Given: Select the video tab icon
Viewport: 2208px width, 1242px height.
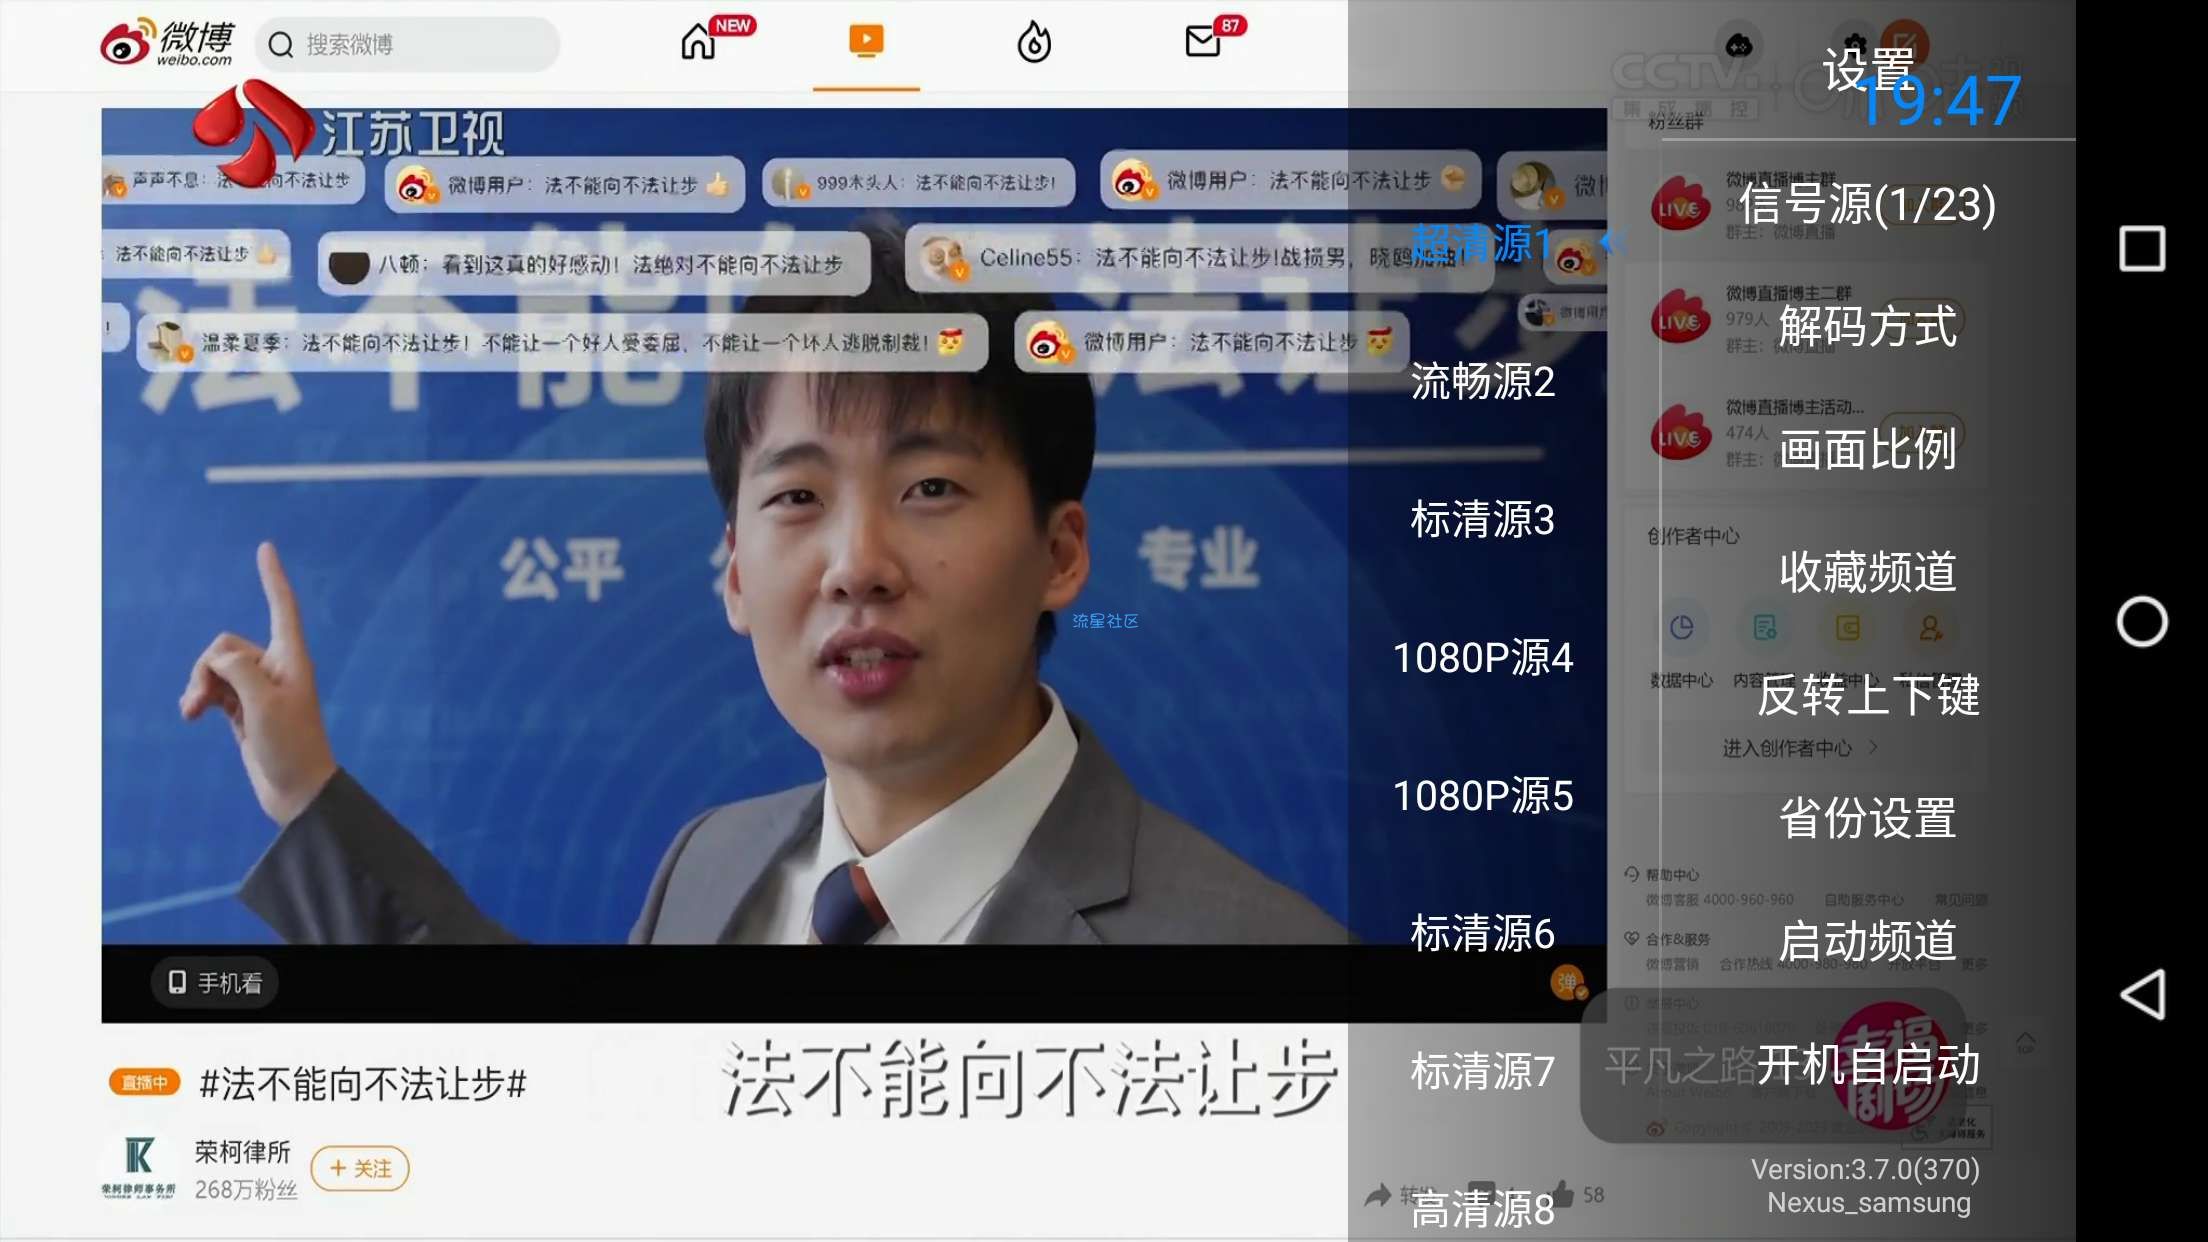Looking at the screenshot, I should [x=866, y=41].
